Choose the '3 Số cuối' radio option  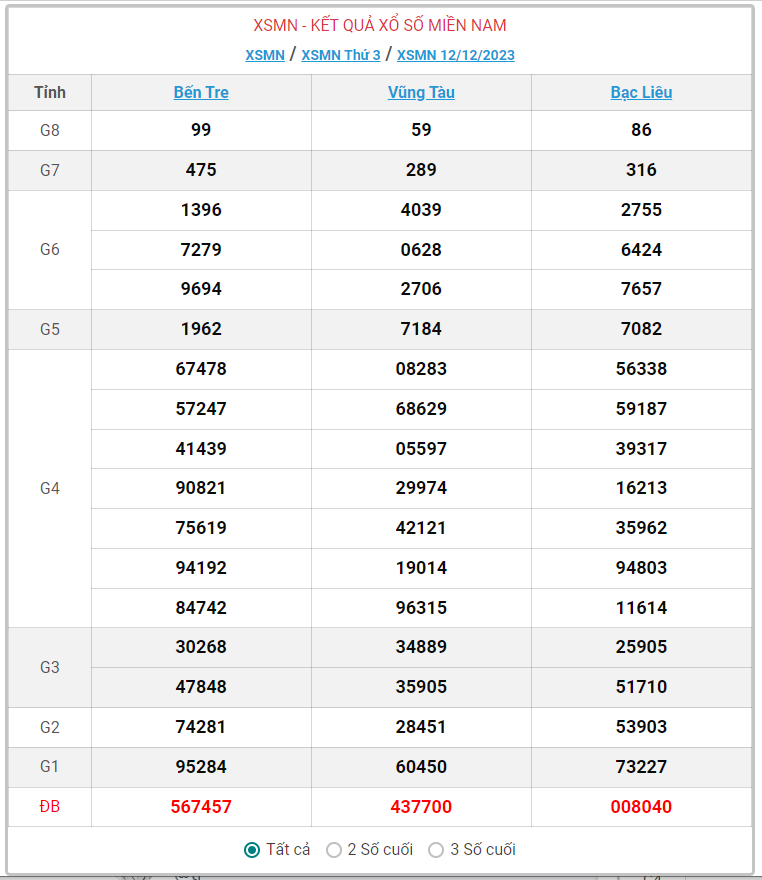(x=436, y=850)
